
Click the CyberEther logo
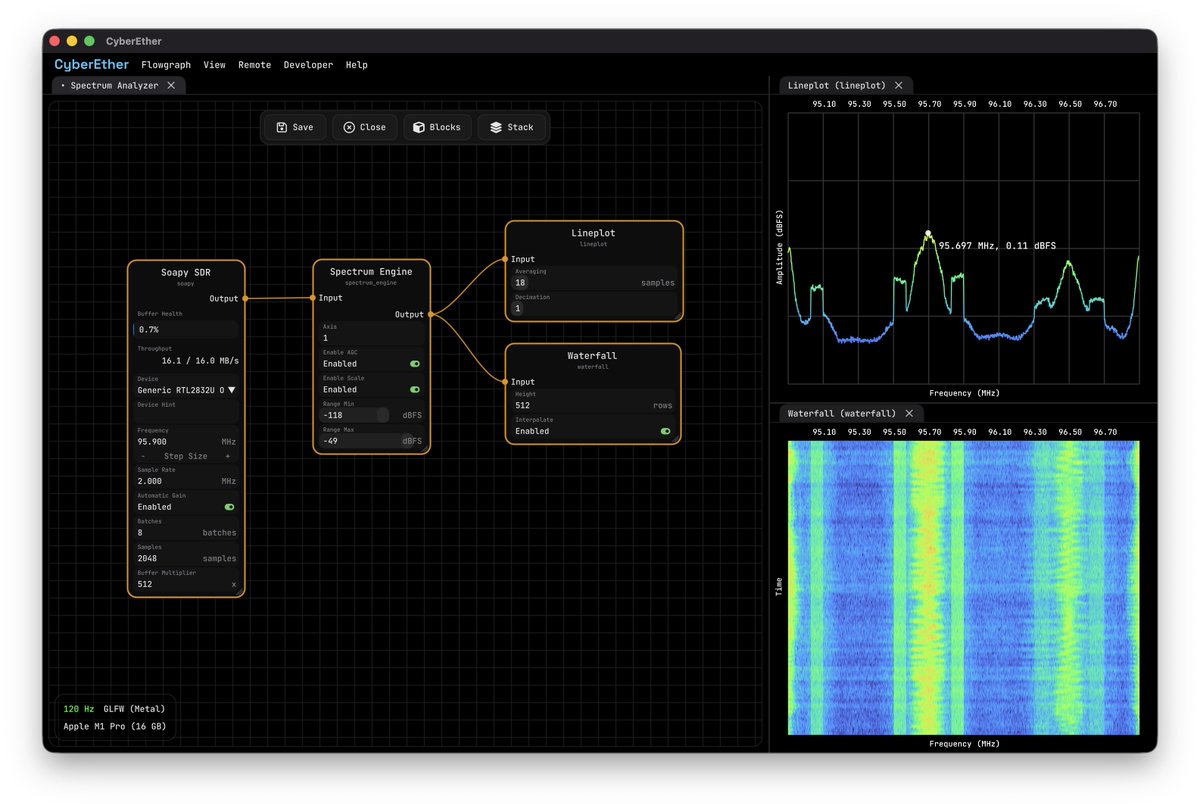[x=92, y=65]
